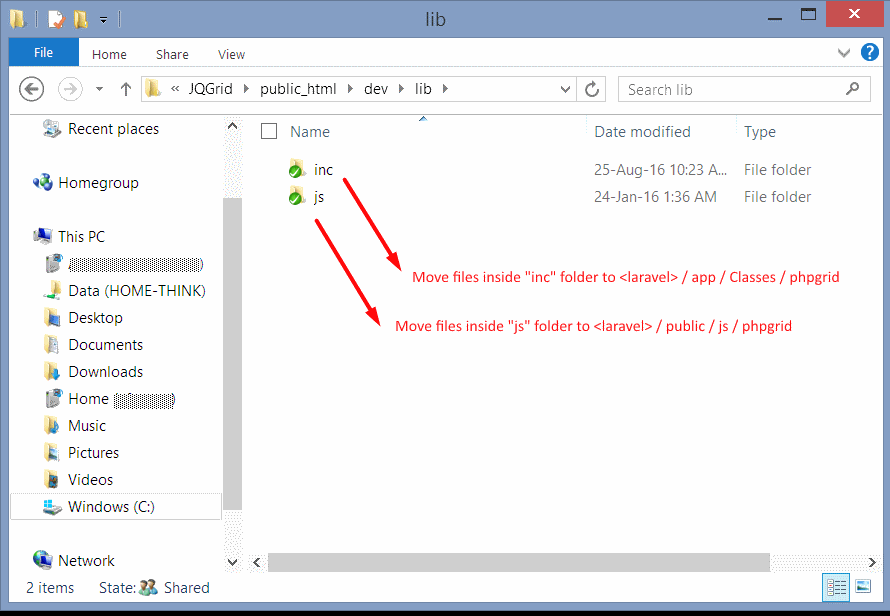Viewport: 890px width, 616px height.
Task: Sort by Date modified column header
Action: pyautogui.click(x=642, y=131)
